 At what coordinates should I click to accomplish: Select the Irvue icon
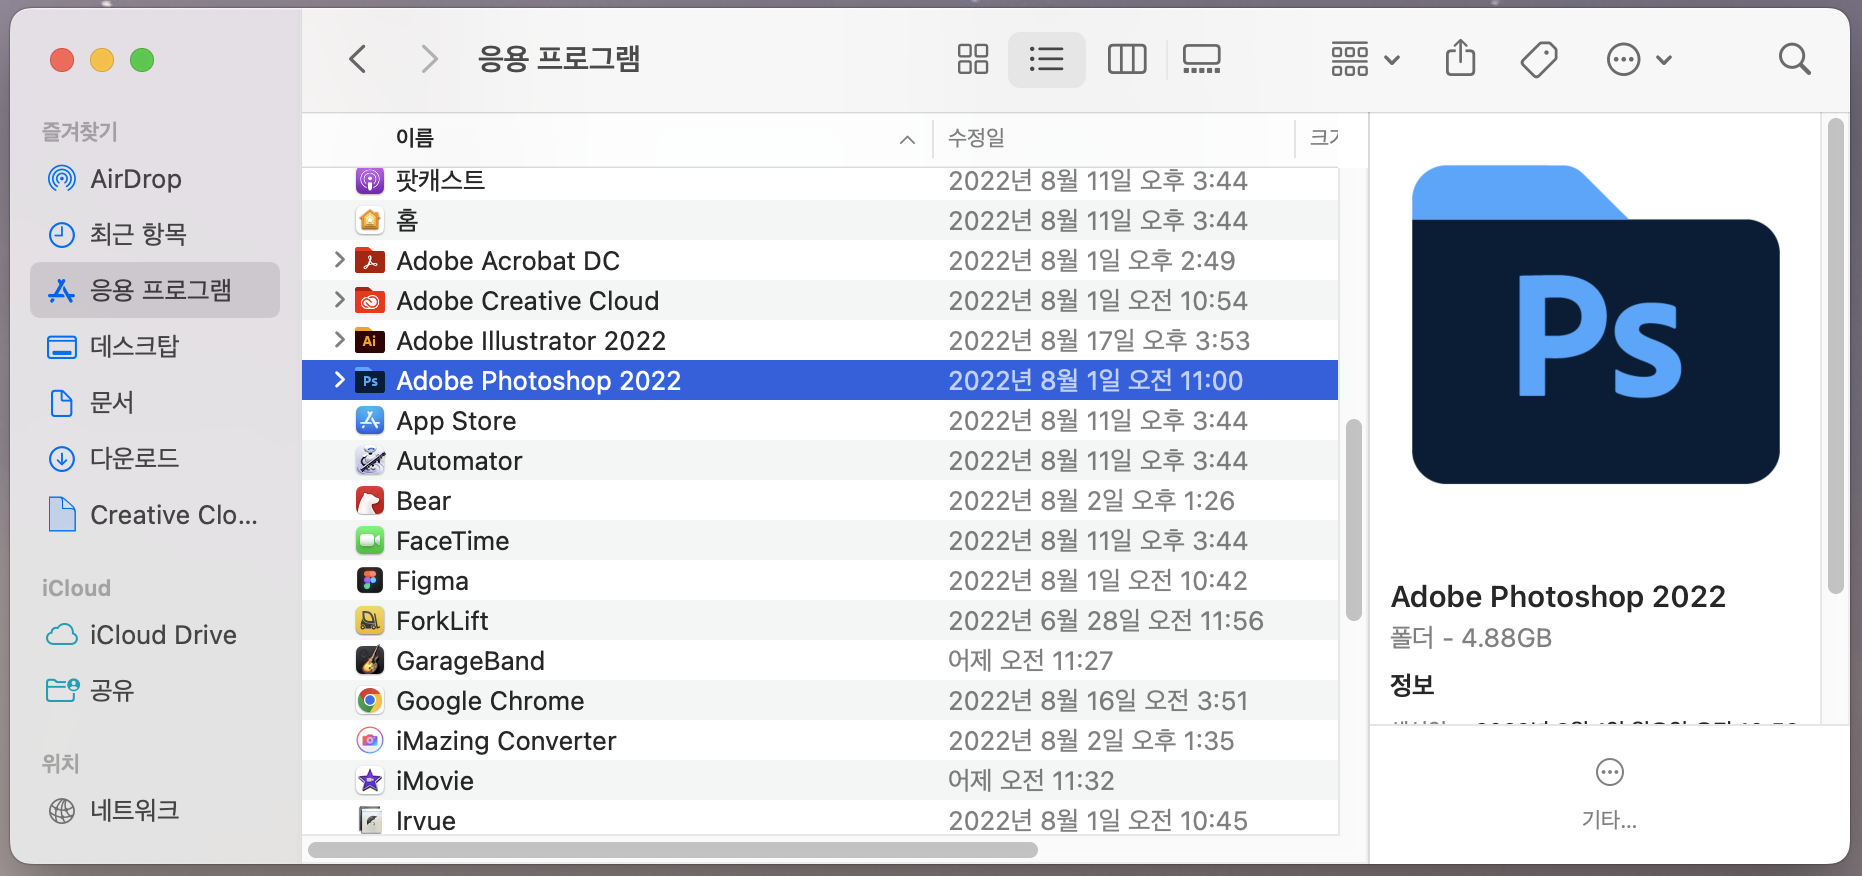370,820
